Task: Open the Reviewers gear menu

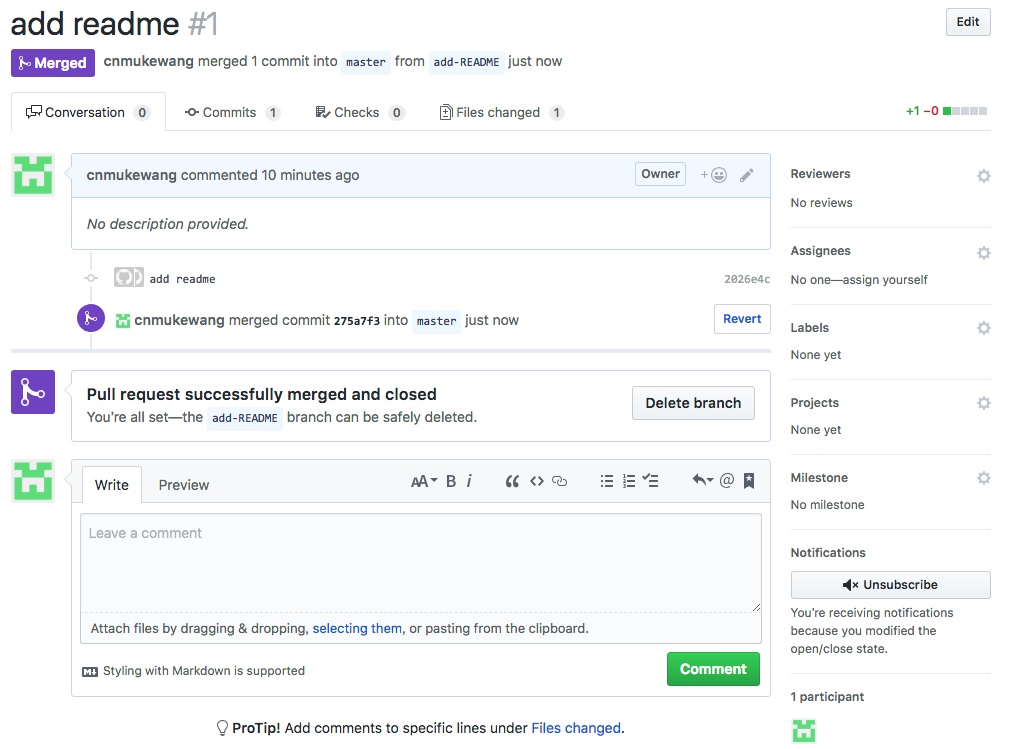Action: point(984,176)
